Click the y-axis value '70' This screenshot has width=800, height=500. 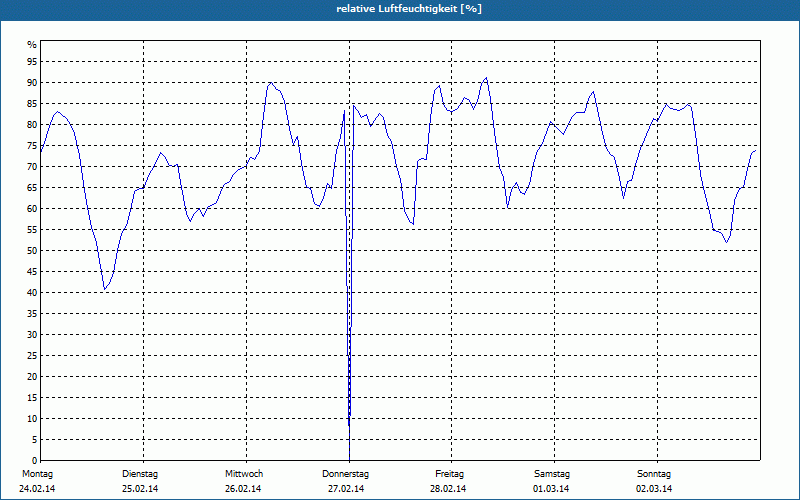pos(32,167)
